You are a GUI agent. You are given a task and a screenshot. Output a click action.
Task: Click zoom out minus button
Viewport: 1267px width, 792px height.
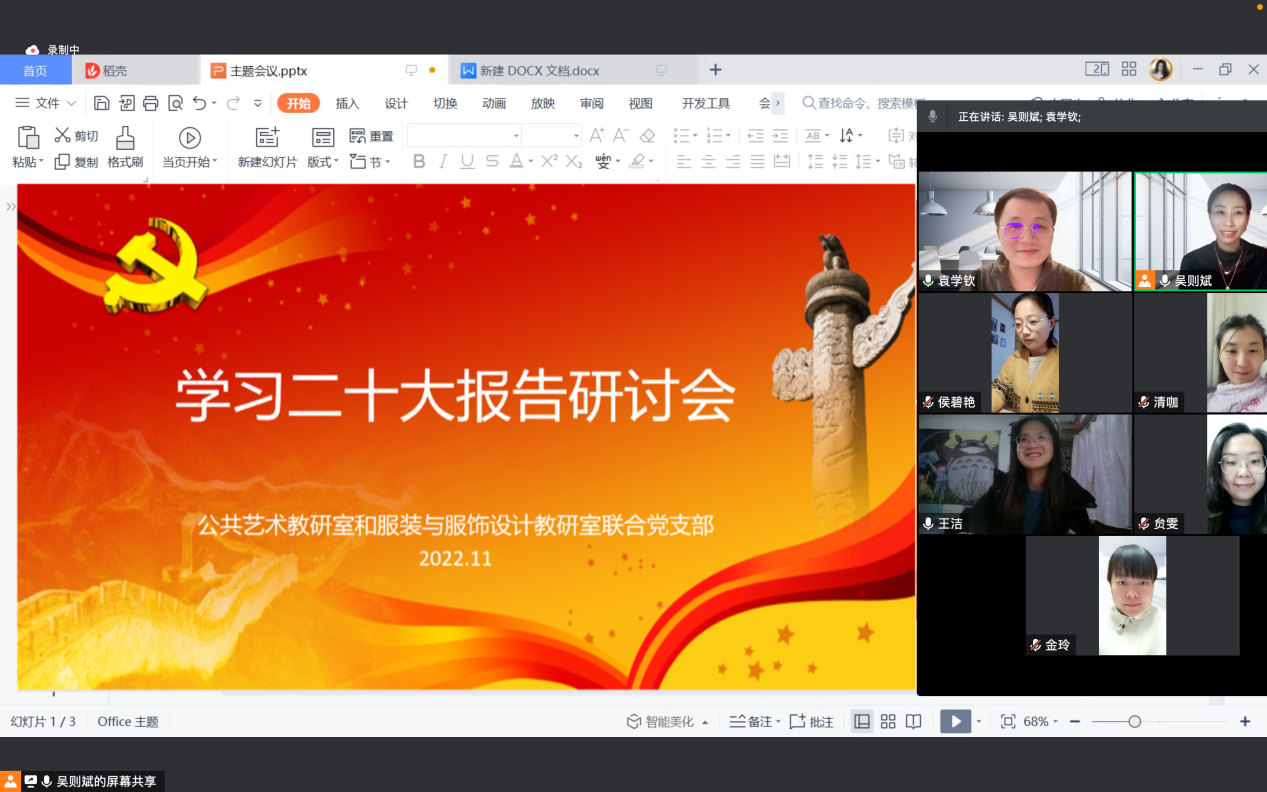1074,722
